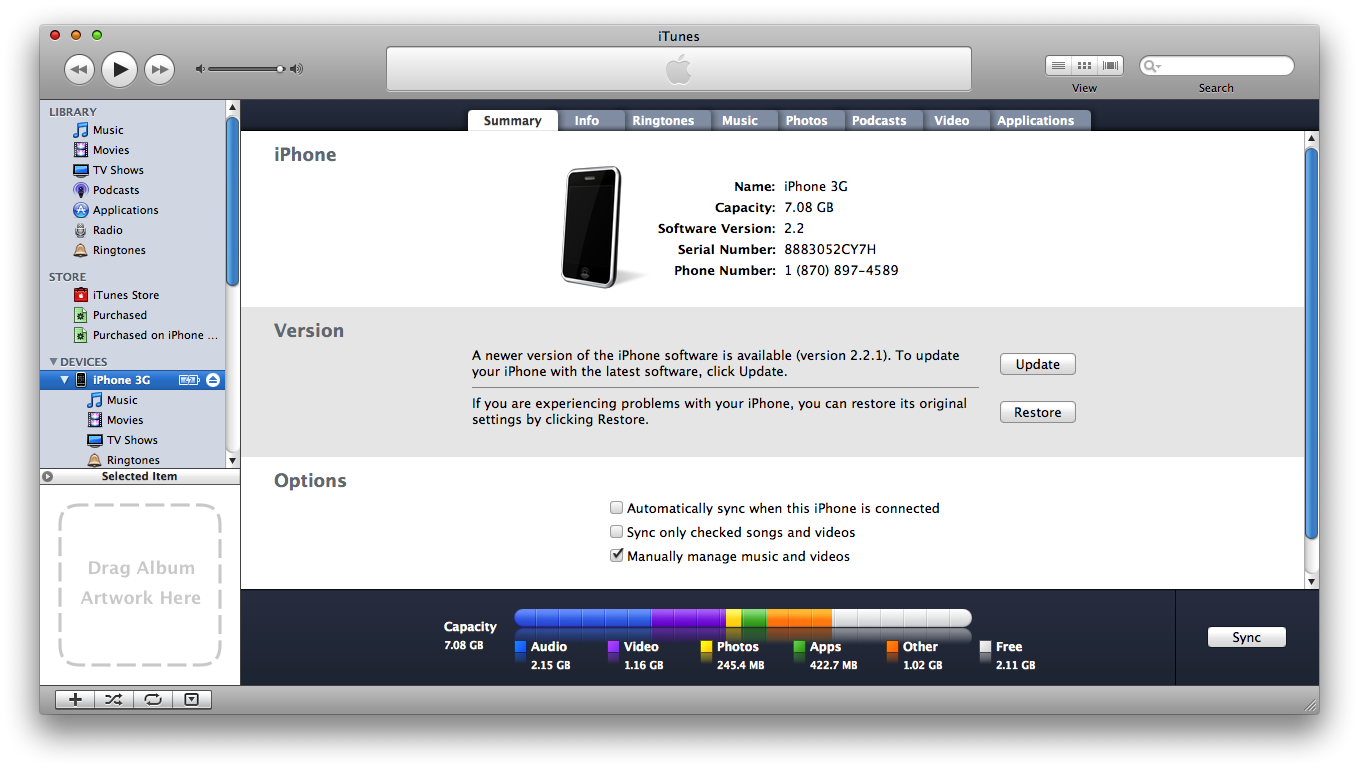Enable Sync only checked songs and videos
The image size is (1359, 769).
pyautogui.click(x=617, y=532)
